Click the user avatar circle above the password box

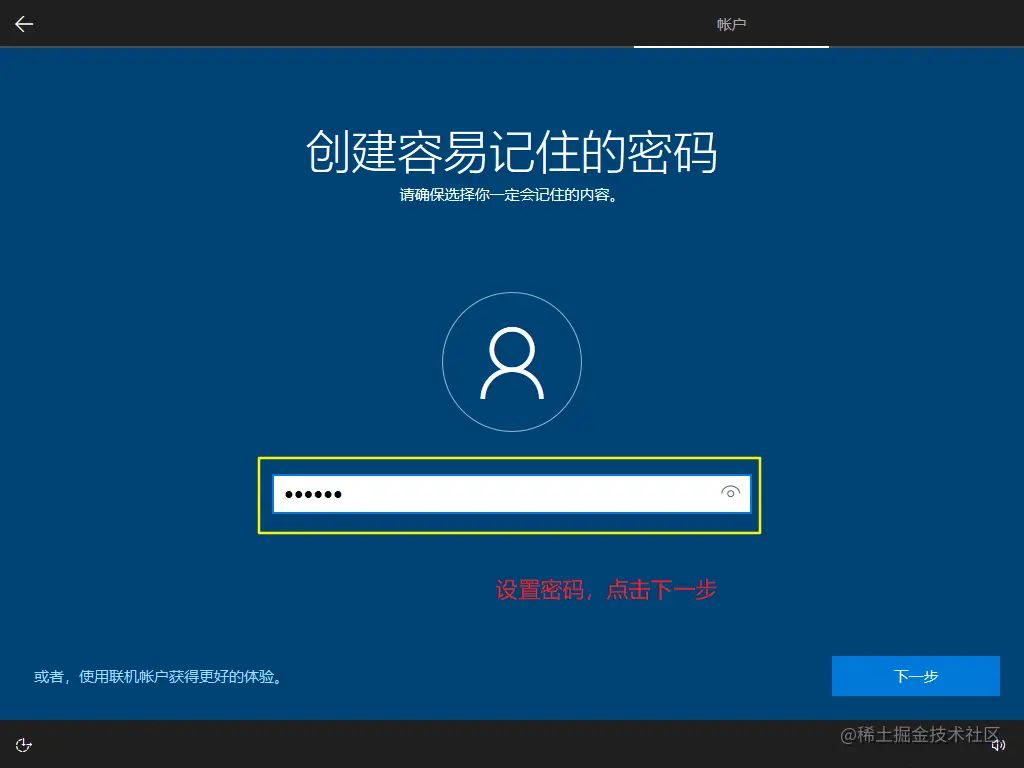click(x=512, y=362)
